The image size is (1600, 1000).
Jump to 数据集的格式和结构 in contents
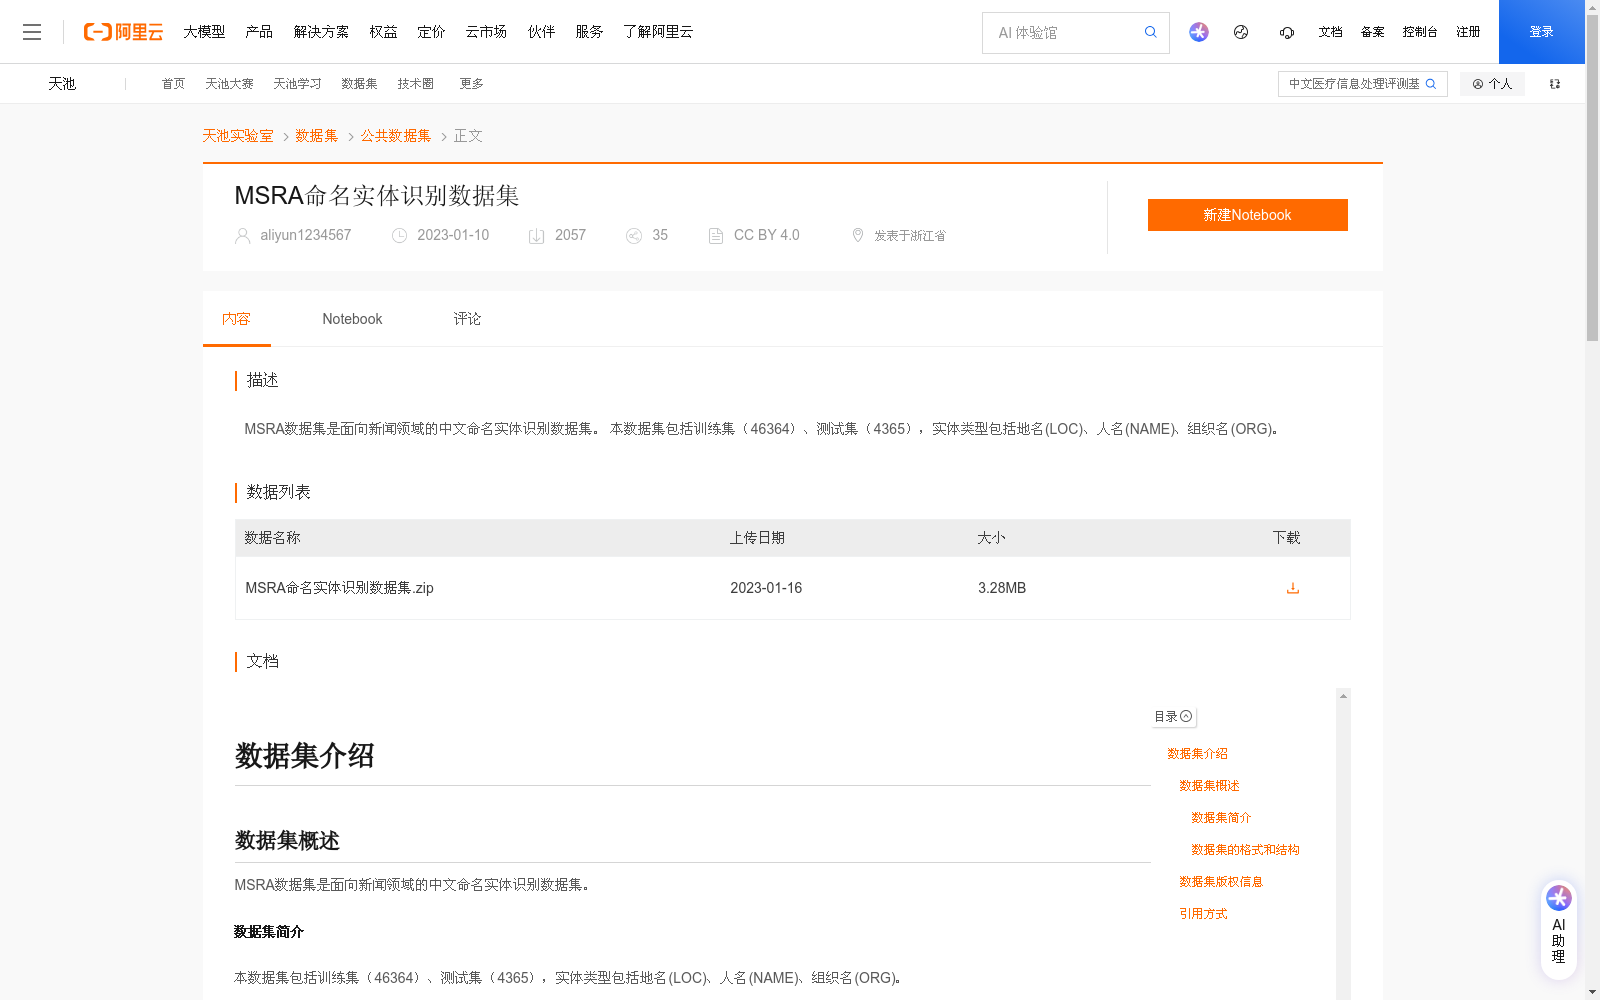point(1245,850)
